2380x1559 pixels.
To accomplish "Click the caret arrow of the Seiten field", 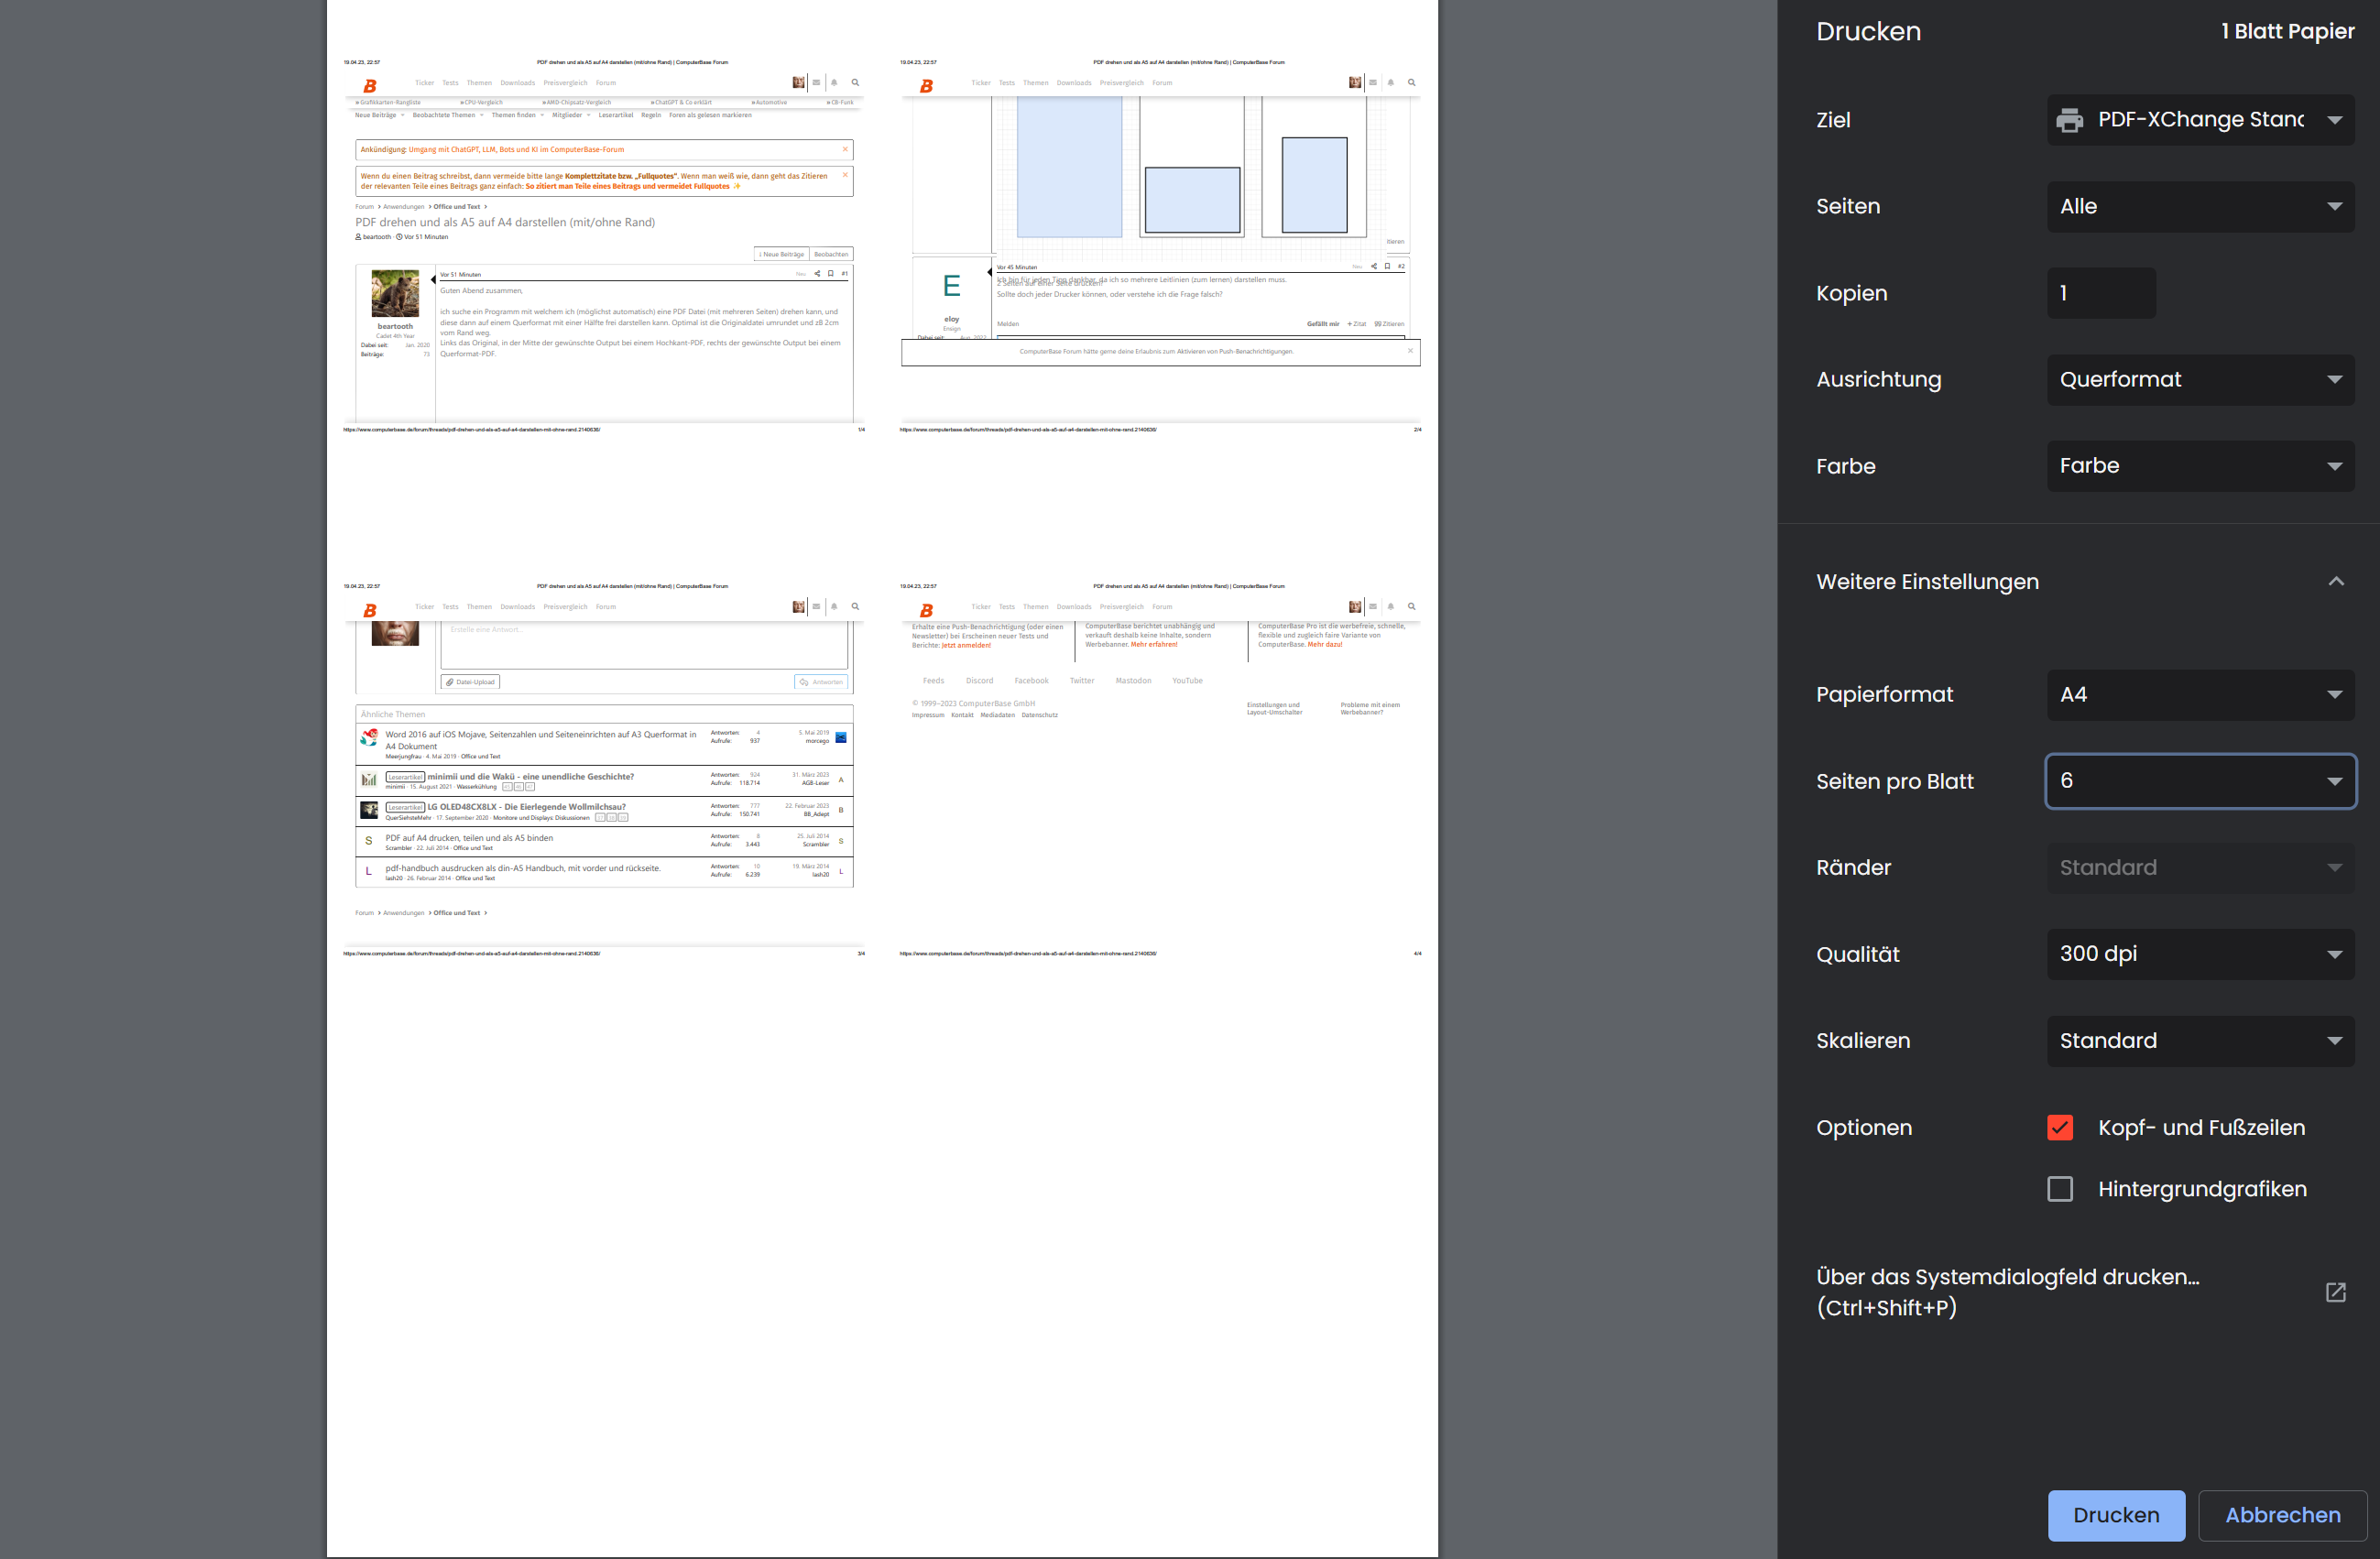I will pyautogui.click(x=2334, y=206).
